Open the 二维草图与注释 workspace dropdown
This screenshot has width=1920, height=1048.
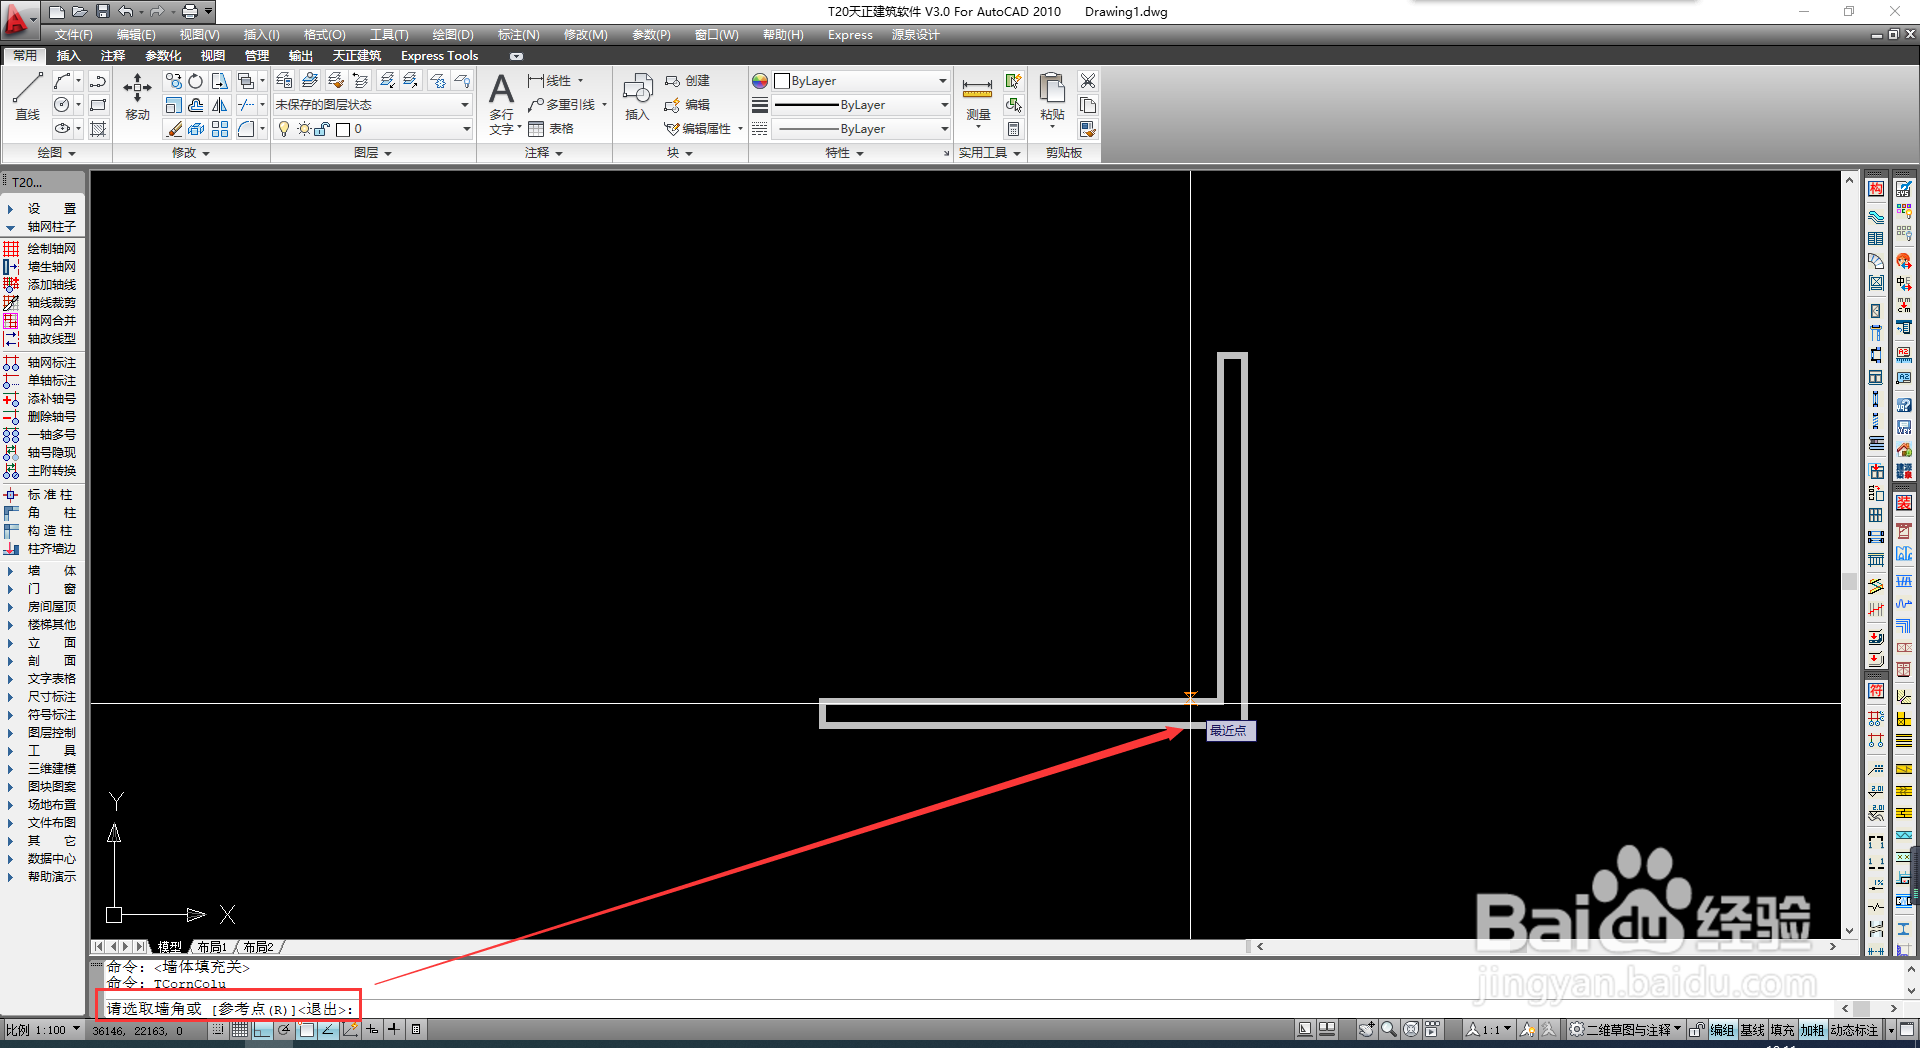[1626, 1029]
